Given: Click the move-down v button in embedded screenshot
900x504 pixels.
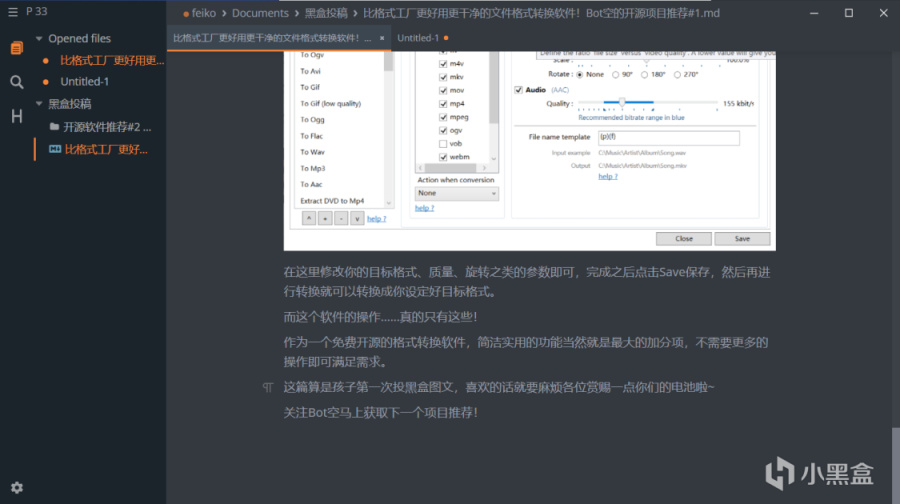Looking at the screenshot, I should click(357, 218).
